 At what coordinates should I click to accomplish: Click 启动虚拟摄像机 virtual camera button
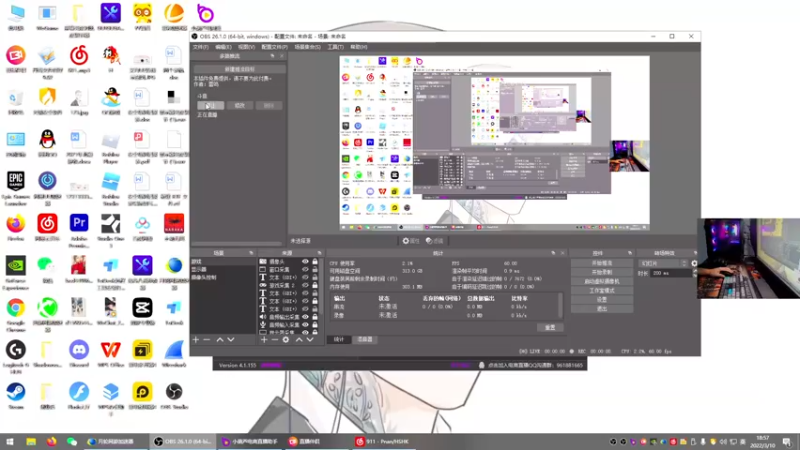click(602, 282)
